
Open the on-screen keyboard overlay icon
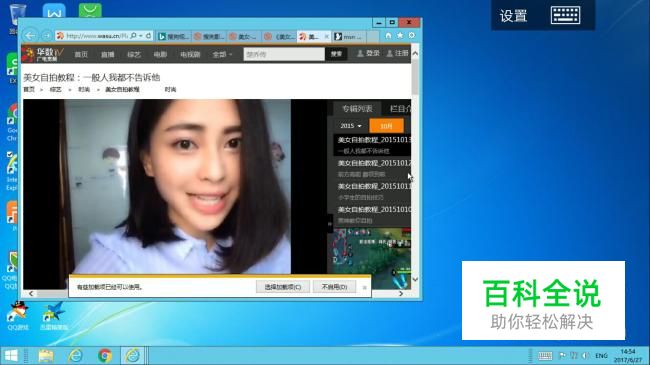[x=565, y=15]
